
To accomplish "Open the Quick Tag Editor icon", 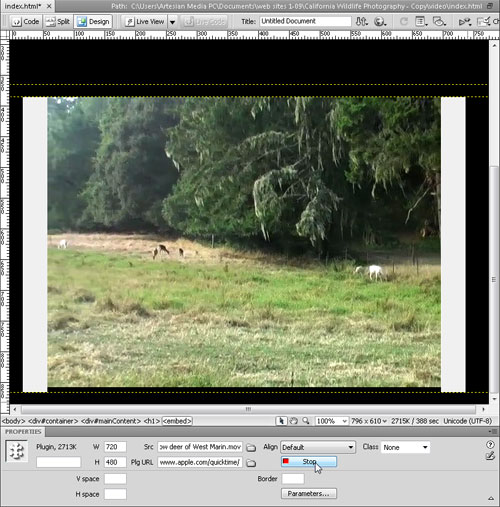I will point(490,456).
